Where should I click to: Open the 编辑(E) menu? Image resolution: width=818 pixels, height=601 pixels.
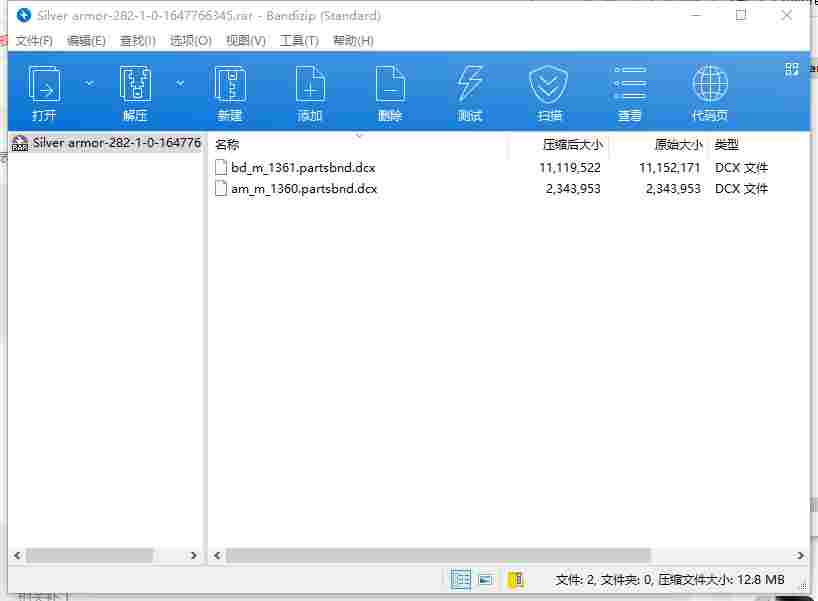[x=86, y=41]
